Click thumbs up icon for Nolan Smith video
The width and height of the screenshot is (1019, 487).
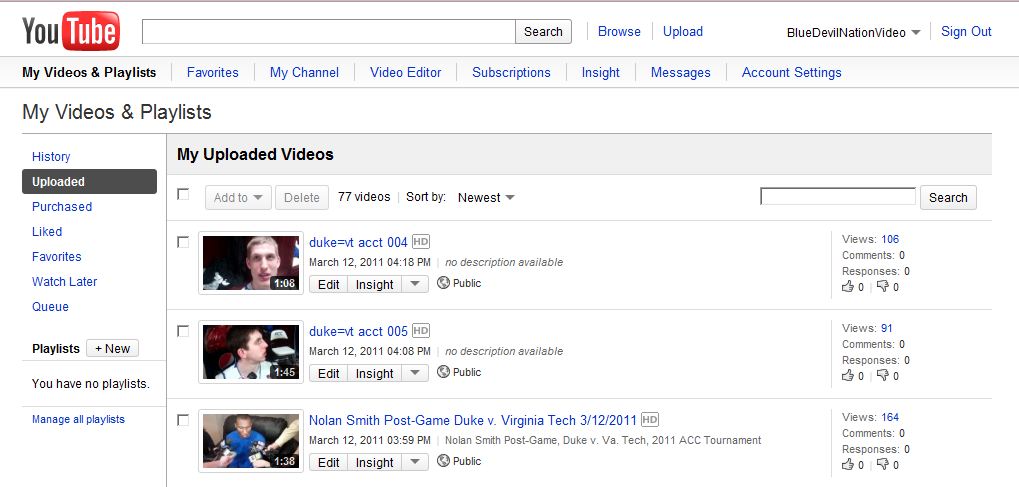[x=848, y=465]
